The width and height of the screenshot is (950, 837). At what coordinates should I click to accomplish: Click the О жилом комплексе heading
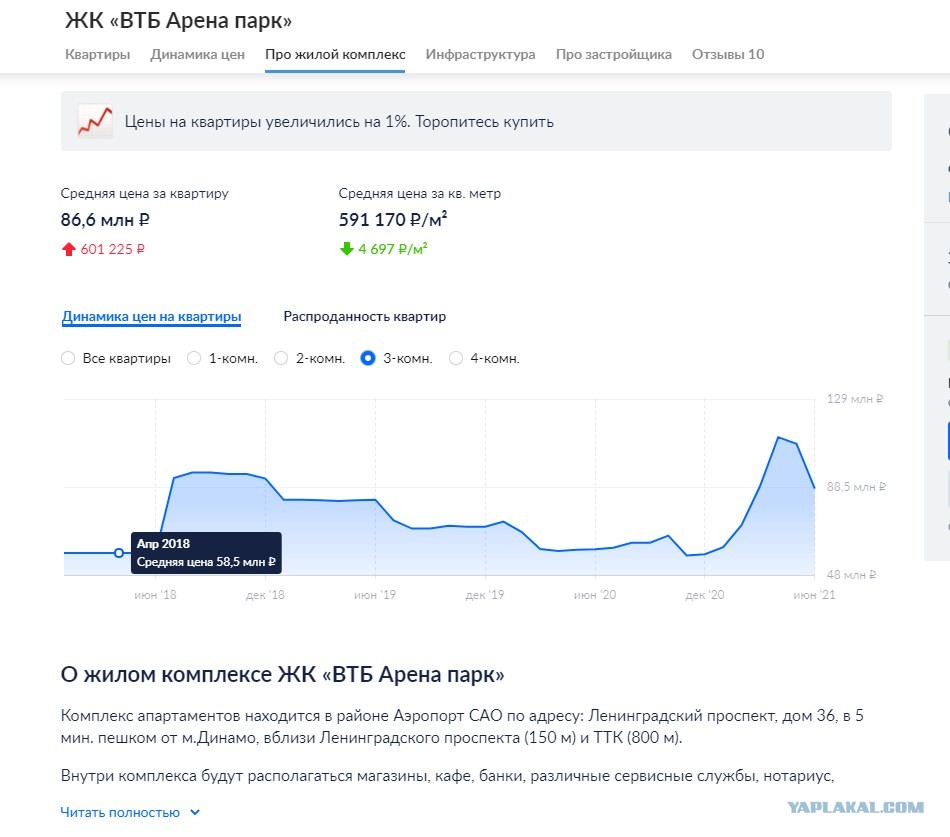[282, 674]
